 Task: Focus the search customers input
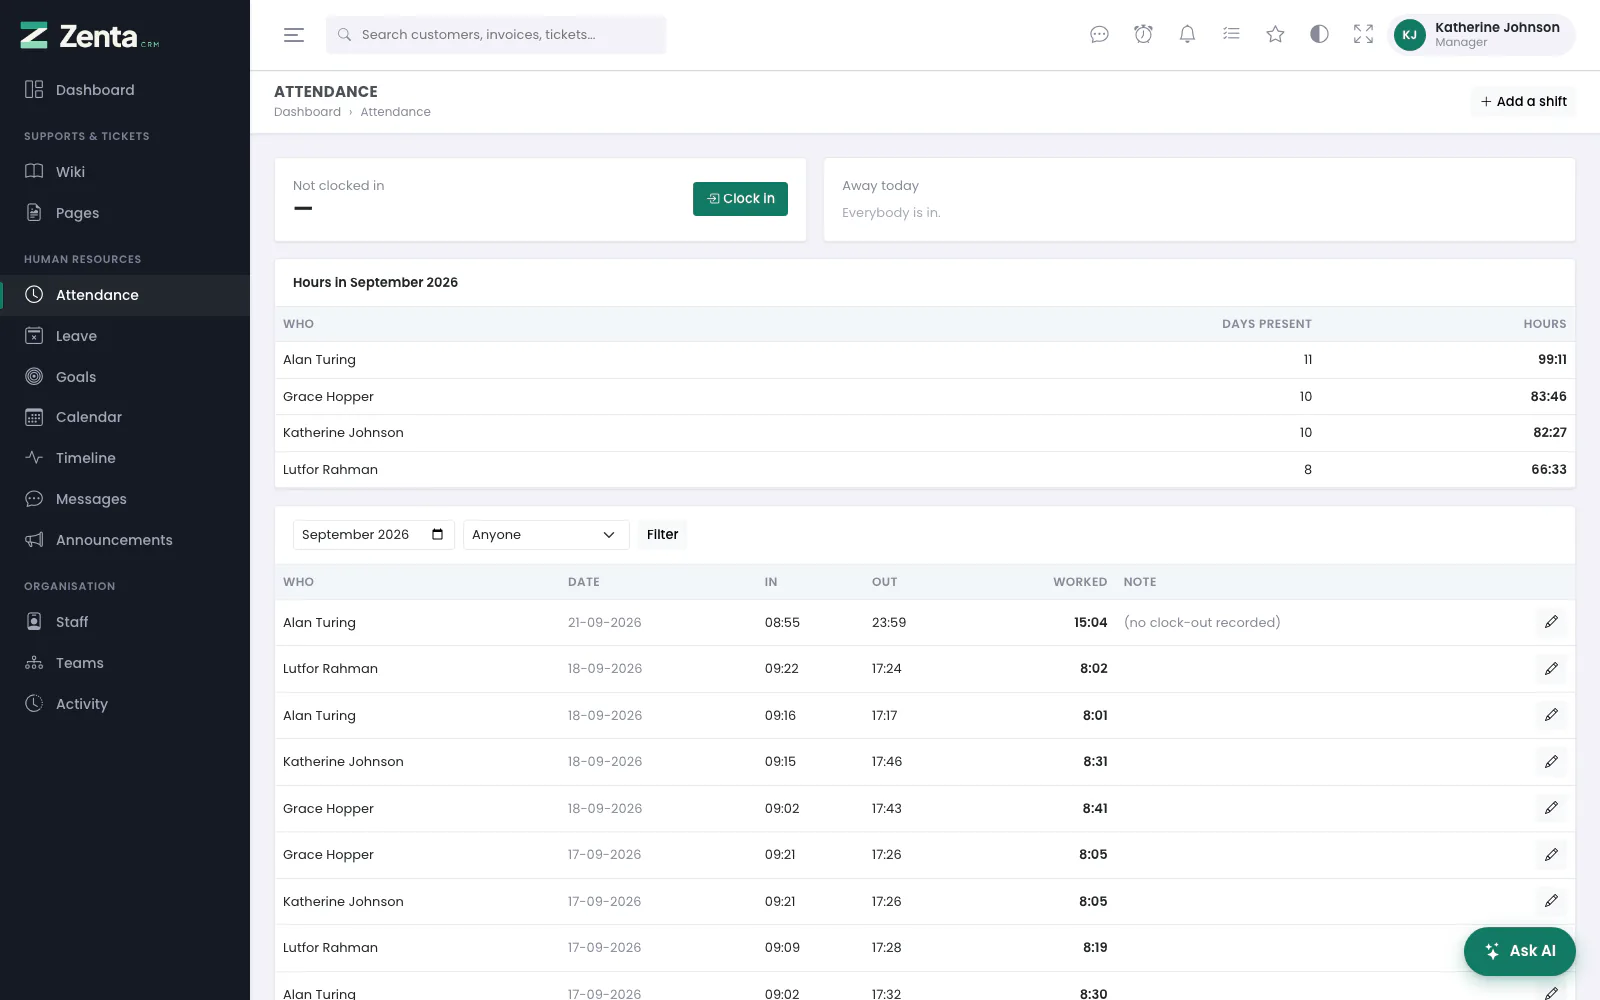496,35
